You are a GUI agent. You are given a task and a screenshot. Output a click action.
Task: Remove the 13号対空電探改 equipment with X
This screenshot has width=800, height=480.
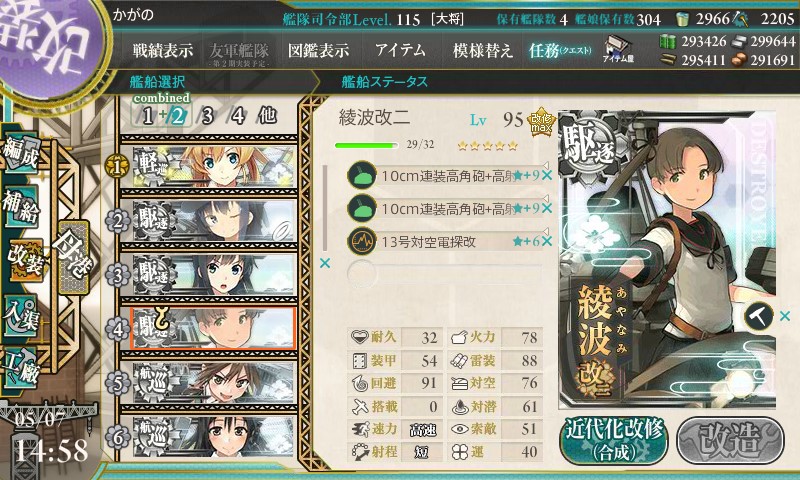pyautogui.click(x=547, y=241)
